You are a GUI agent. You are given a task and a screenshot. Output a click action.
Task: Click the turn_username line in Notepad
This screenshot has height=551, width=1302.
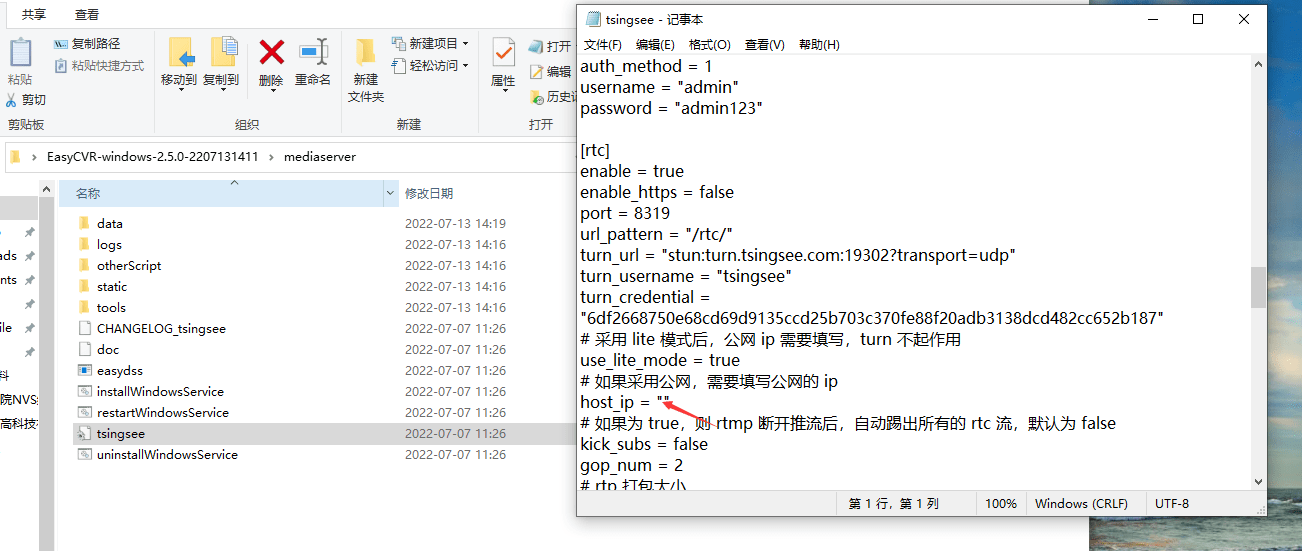686,276
